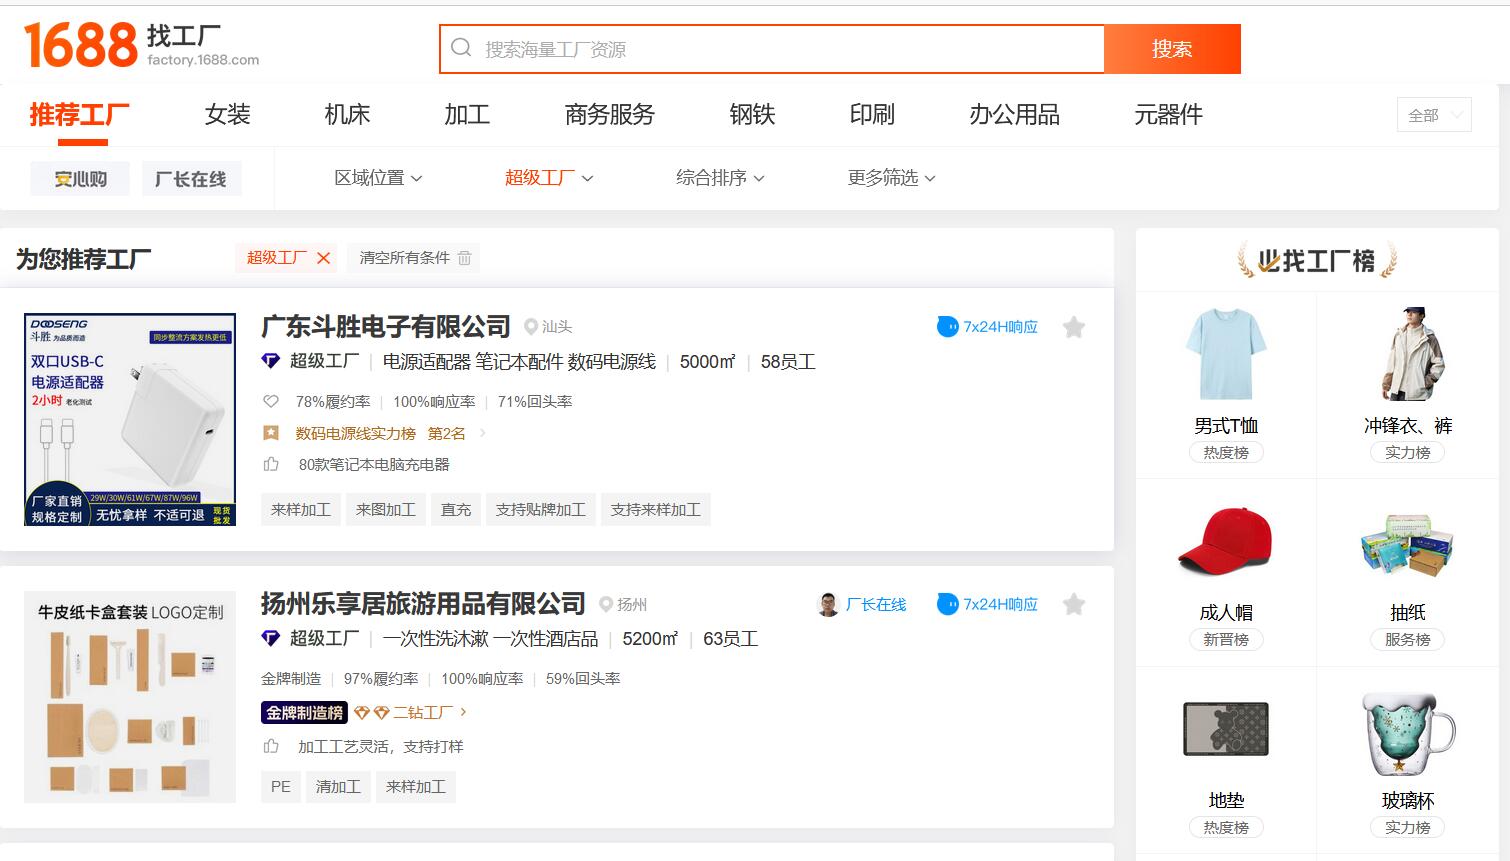The image size is (1510, 861).
Task: Open the 办公用品 category tab
Action: (1014, 115)
